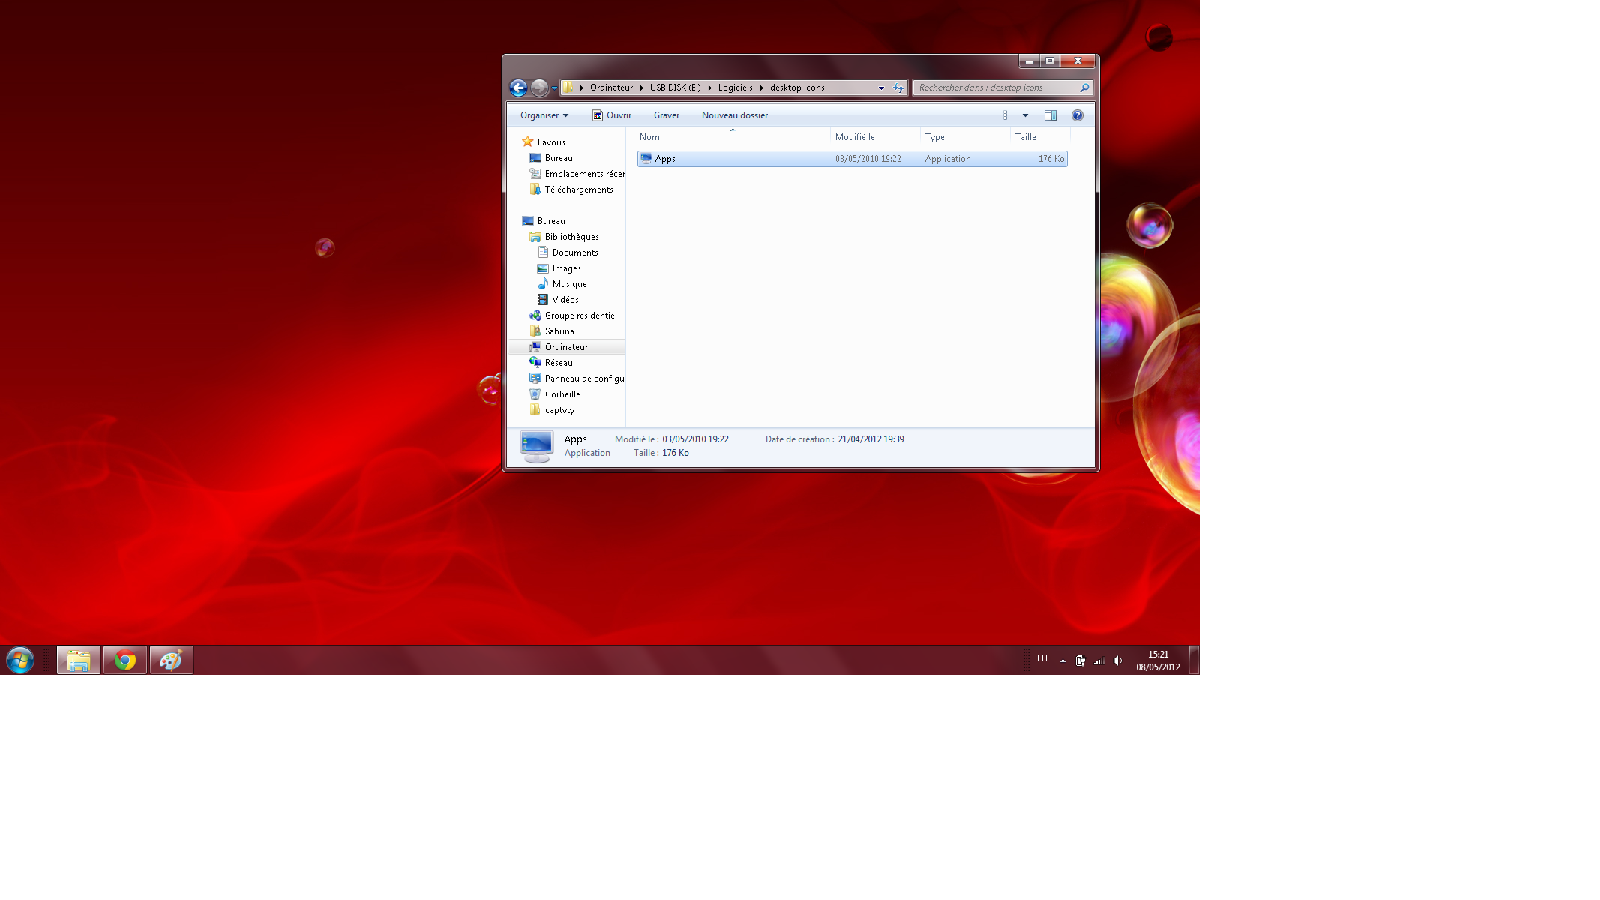
Task: Open the Paint app on taskbar
Action: point(171,660)
